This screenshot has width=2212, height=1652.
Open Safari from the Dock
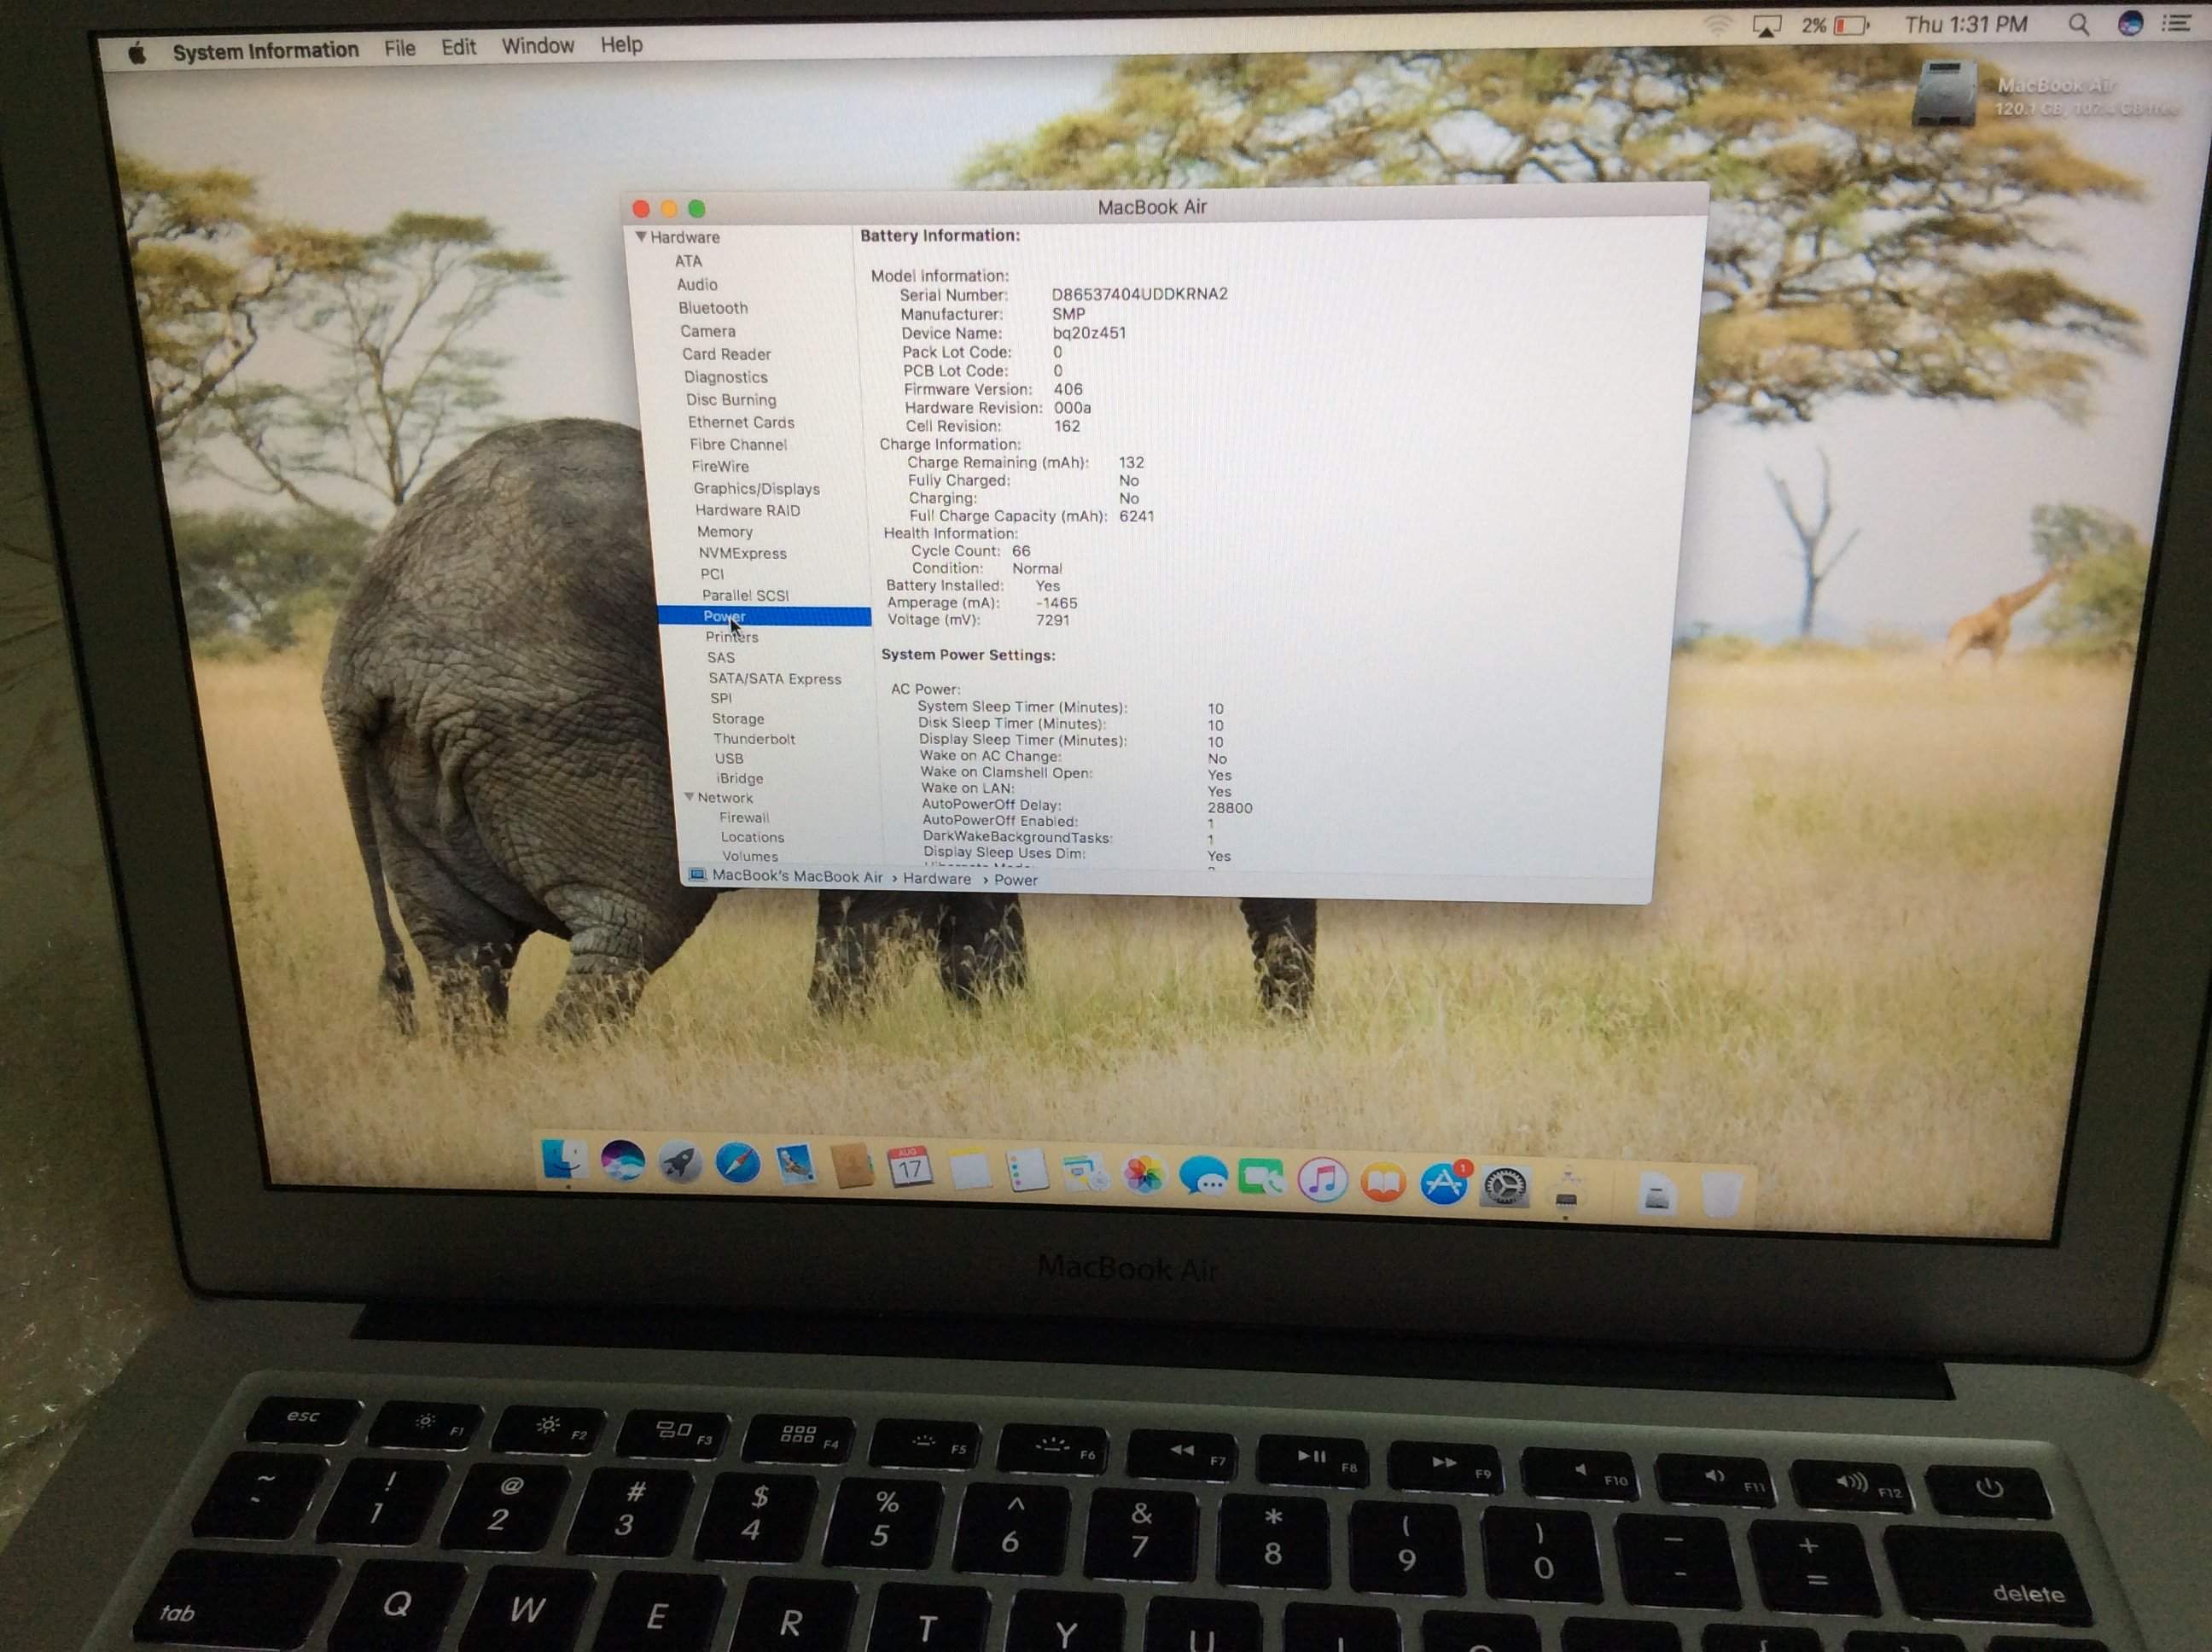tap(738, 1164)
